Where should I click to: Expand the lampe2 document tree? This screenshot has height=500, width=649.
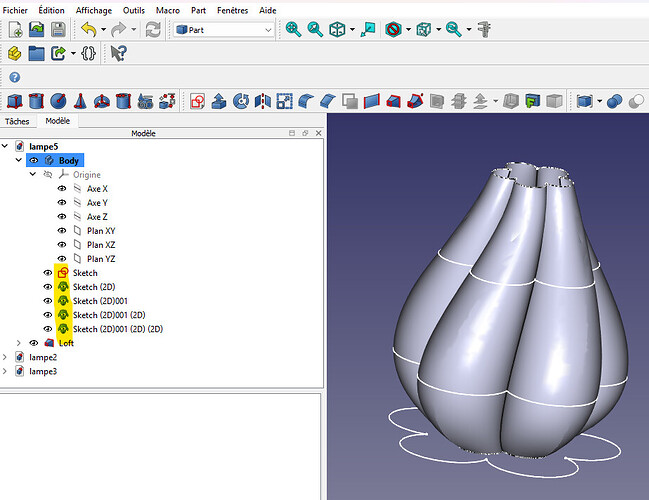click(x=6, y=357)
